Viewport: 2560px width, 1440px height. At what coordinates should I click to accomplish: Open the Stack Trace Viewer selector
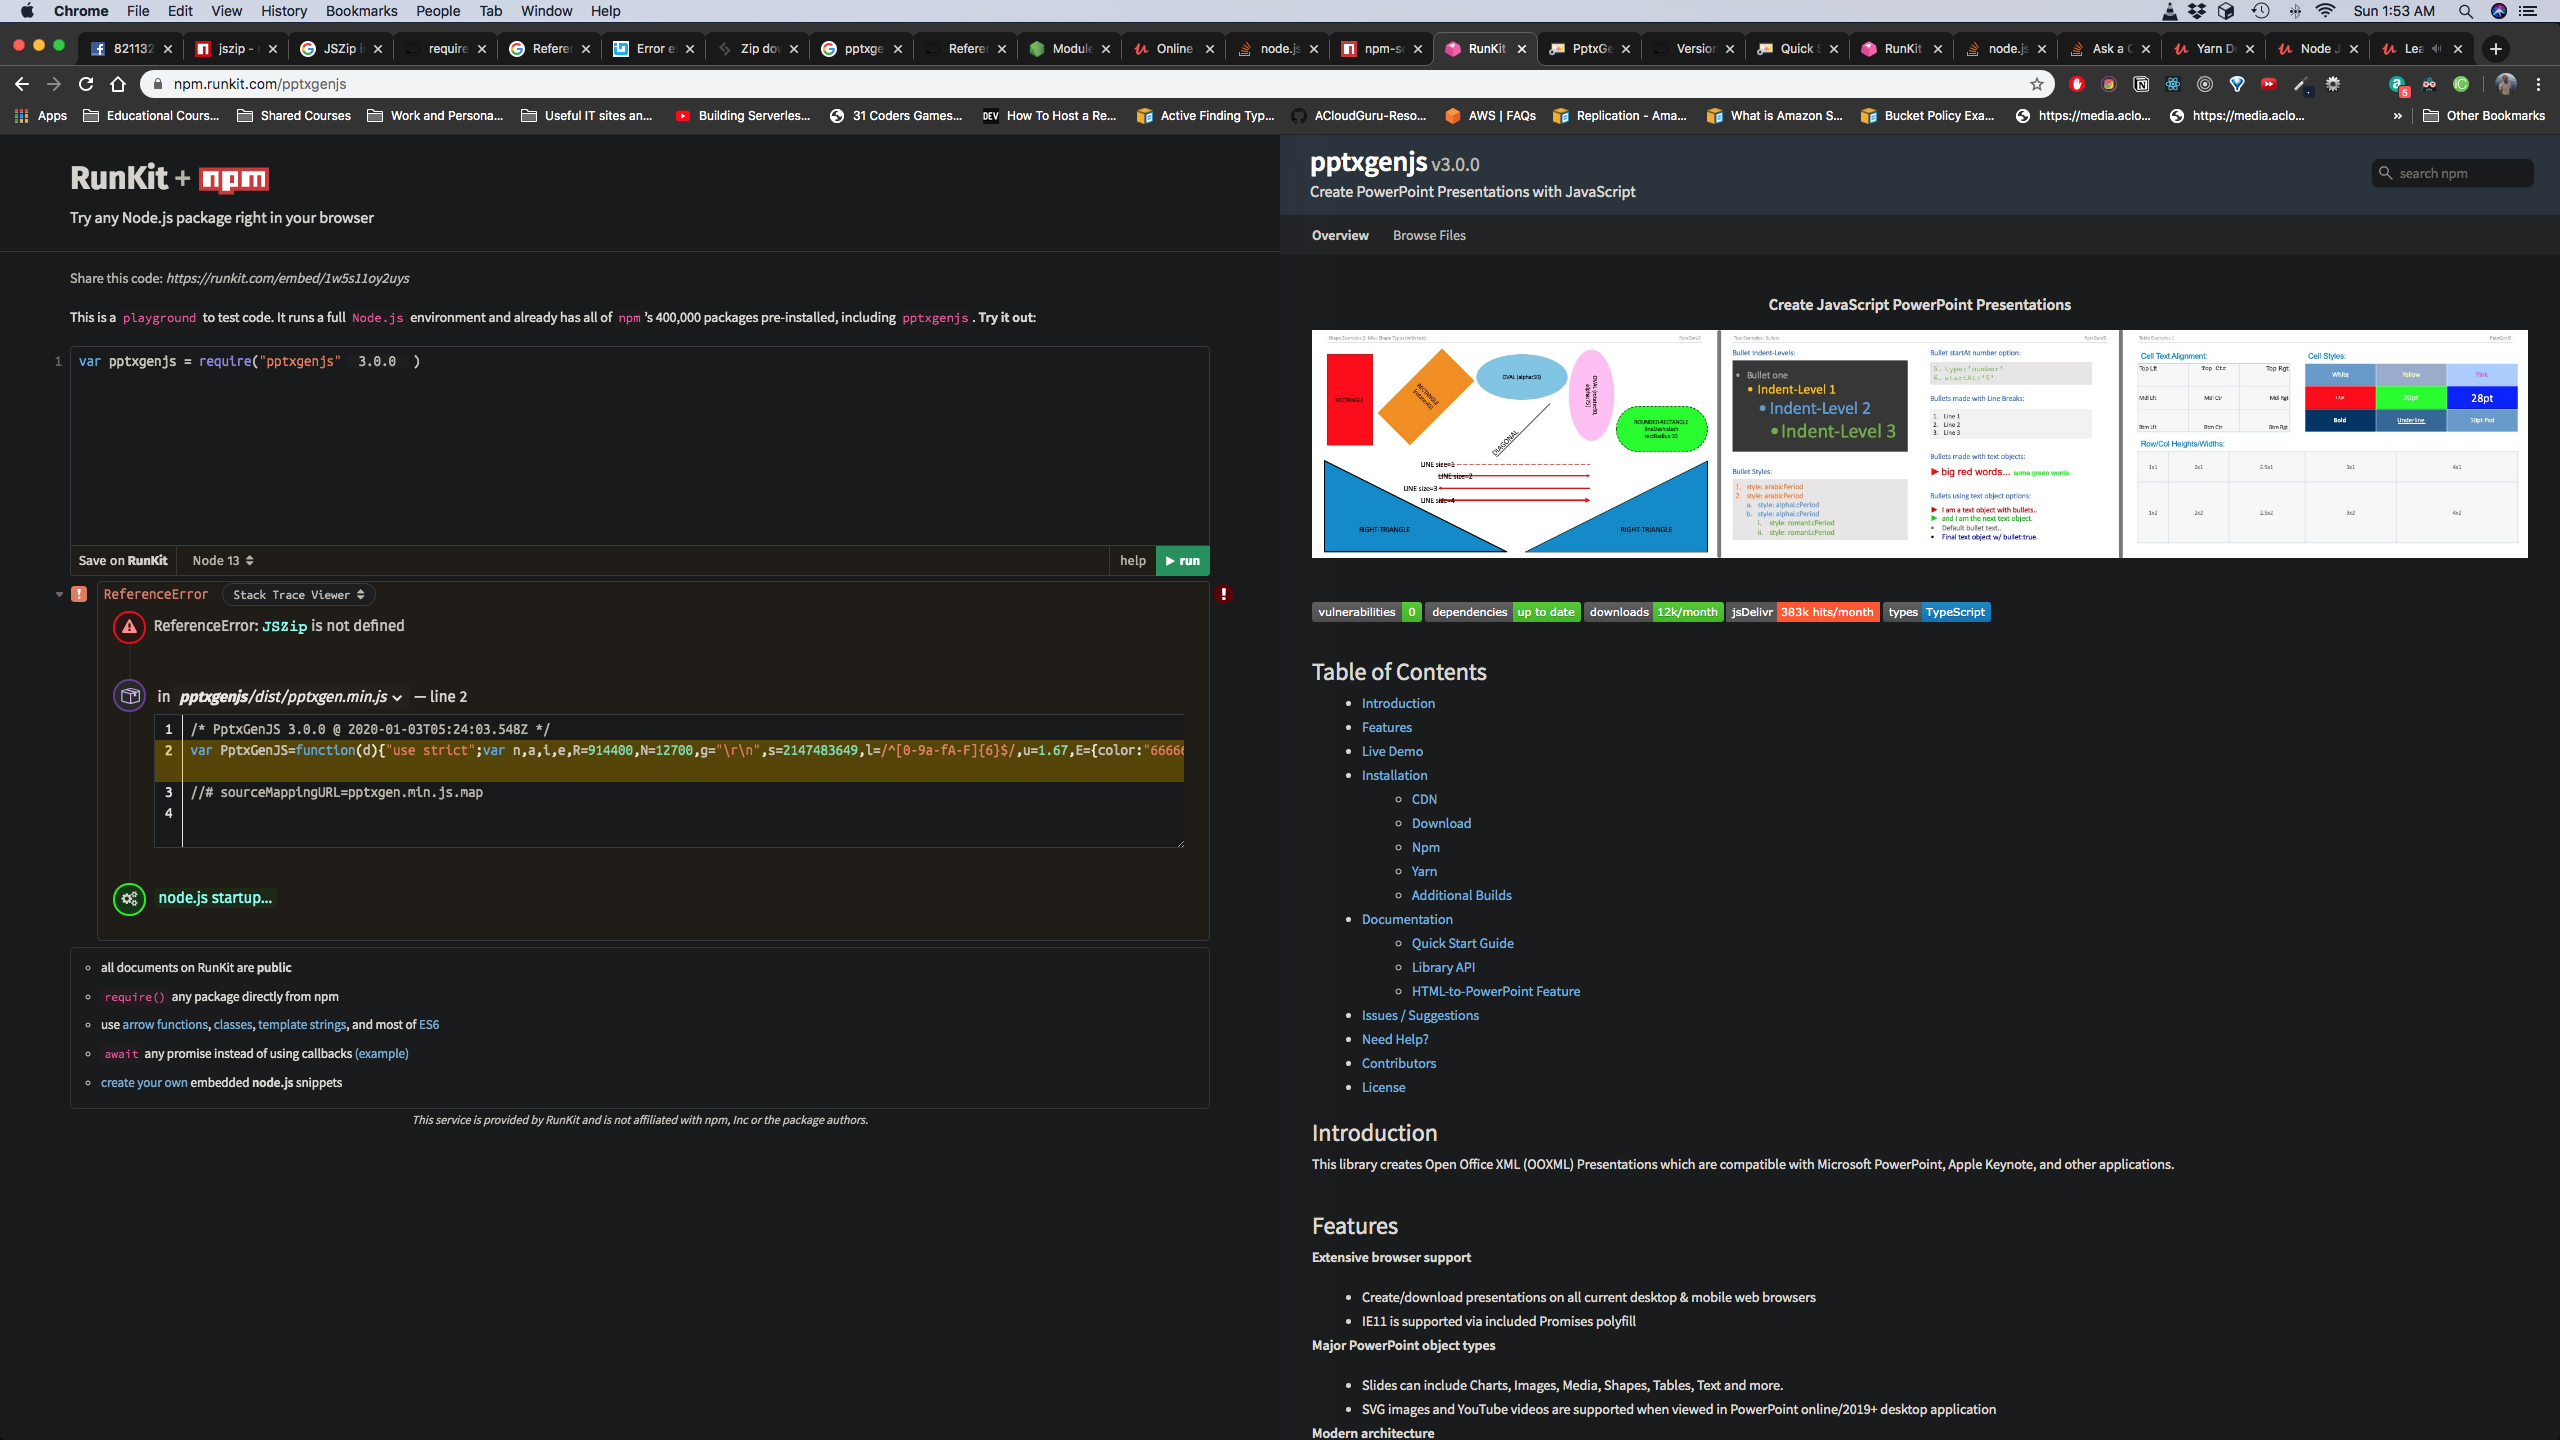coord(297,594)
